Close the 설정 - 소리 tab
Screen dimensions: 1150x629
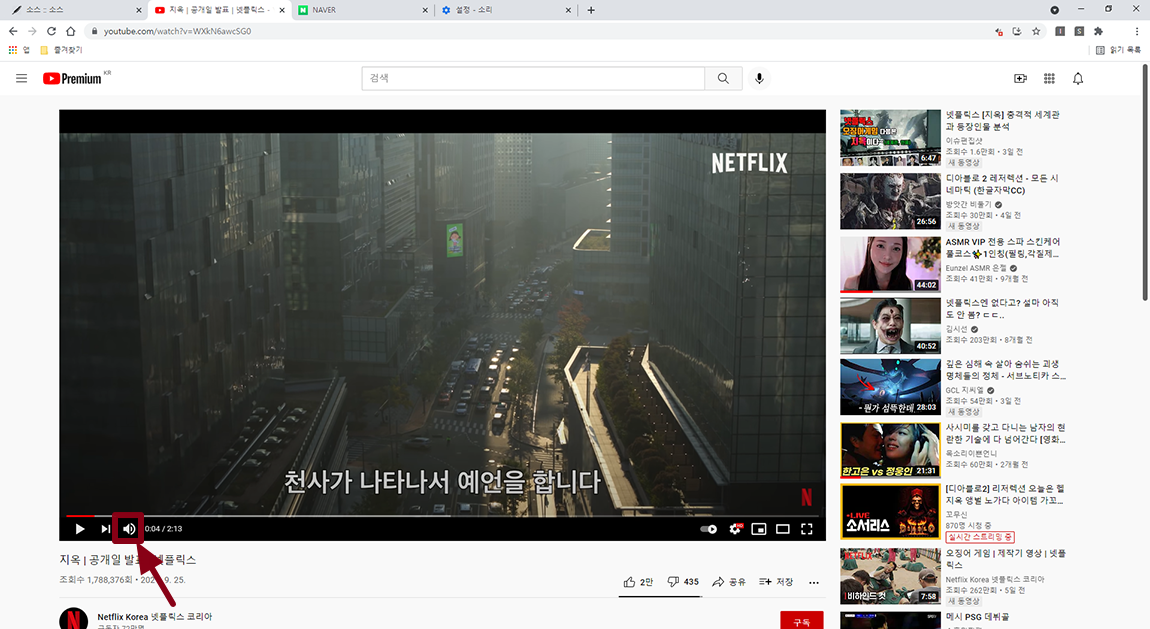pyautogui.click(x=568, y=10)
